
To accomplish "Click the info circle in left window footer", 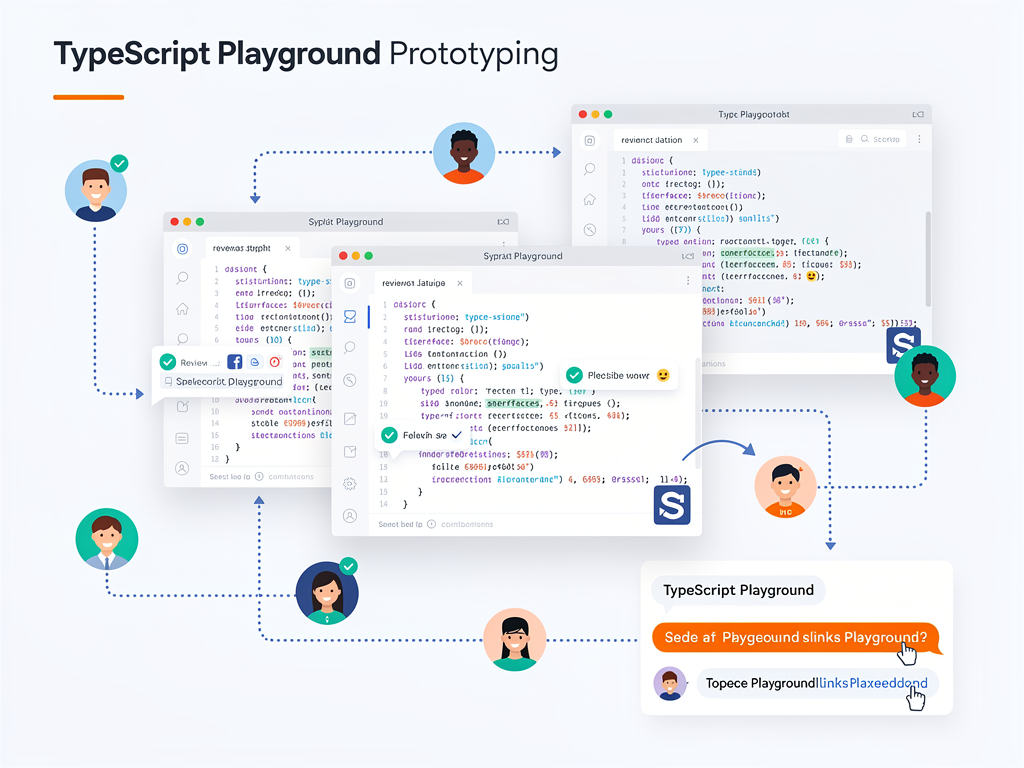I will pyautogui.click(x=259, y=477).
